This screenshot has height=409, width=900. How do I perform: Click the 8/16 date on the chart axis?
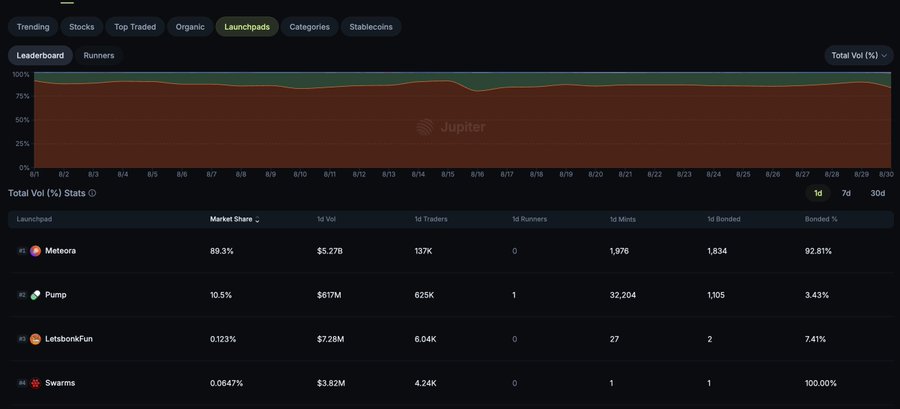477,174
